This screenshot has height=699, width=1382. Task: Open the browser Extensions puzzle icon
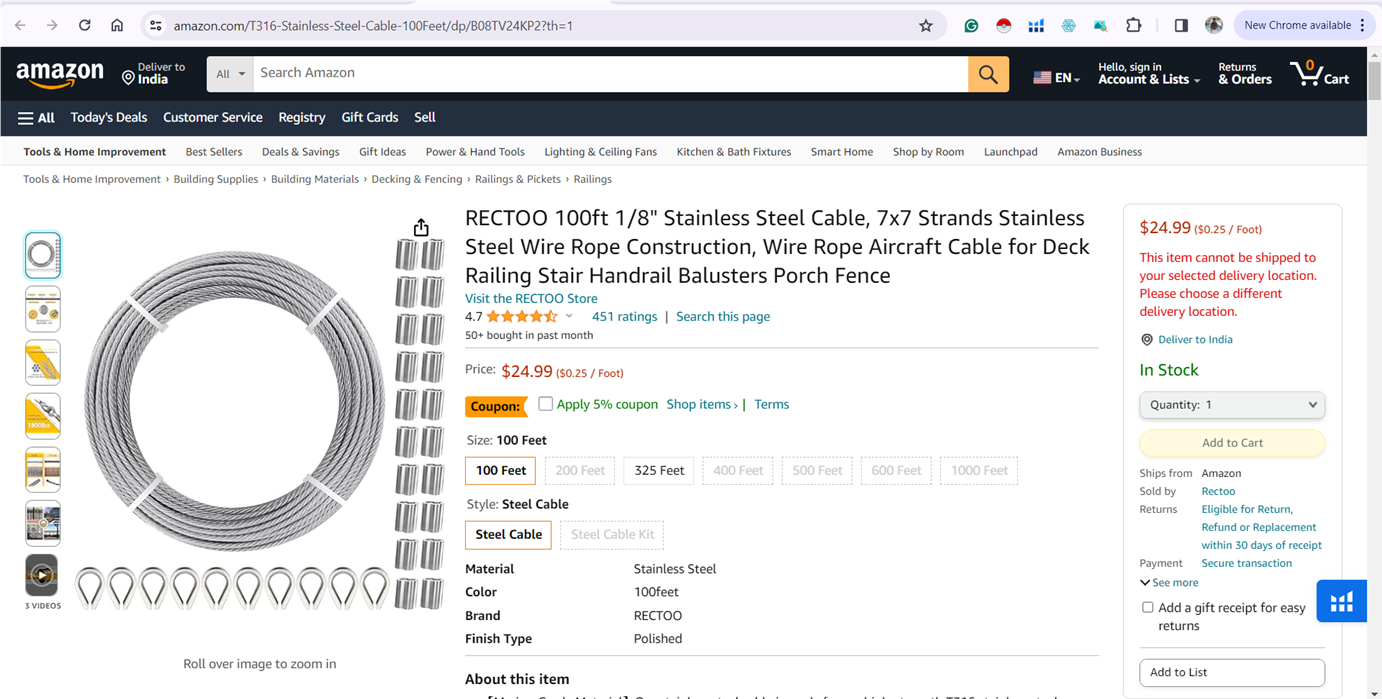click(x=1133, y=25)
